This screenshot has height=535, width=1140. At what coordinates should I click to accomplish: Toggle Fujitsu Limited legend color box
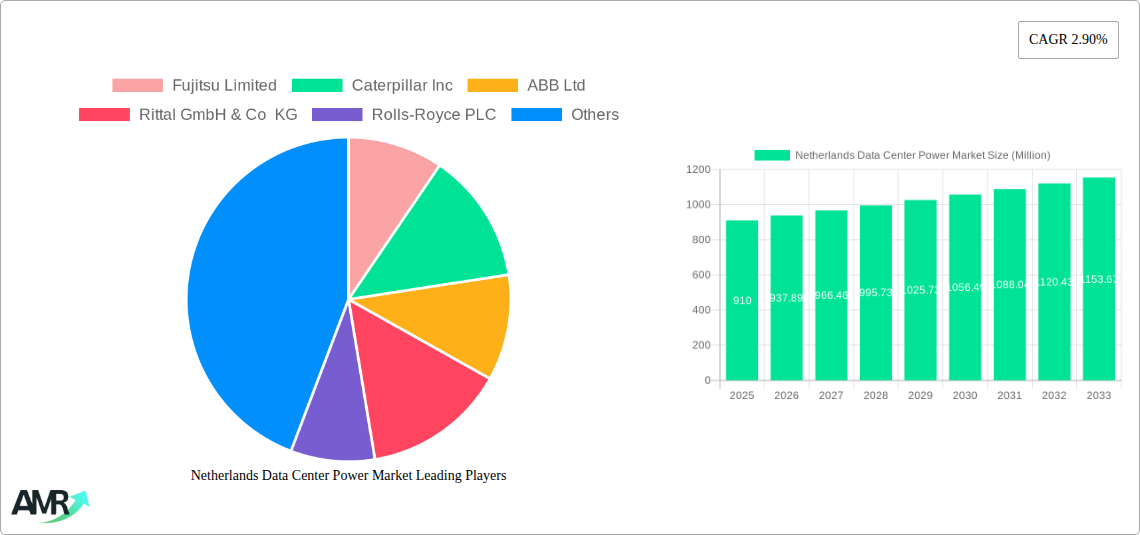point(137,86)
